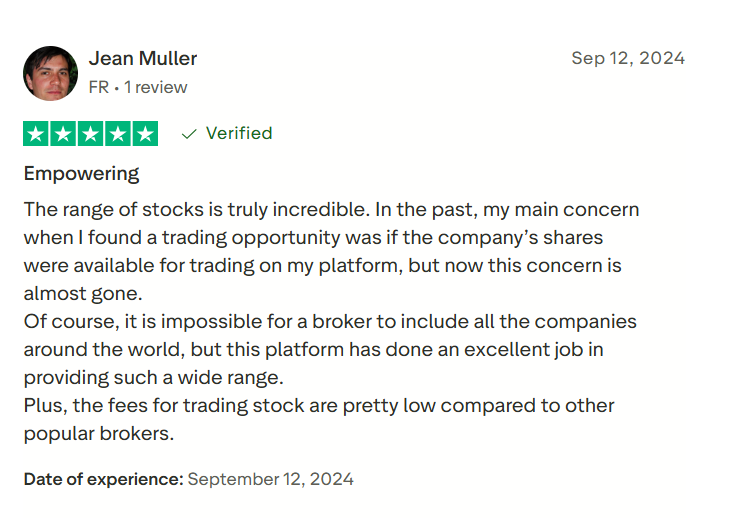Click the fifth (last) rating star
This screenshot has width=754, height=518.
[x=145, y=134]
